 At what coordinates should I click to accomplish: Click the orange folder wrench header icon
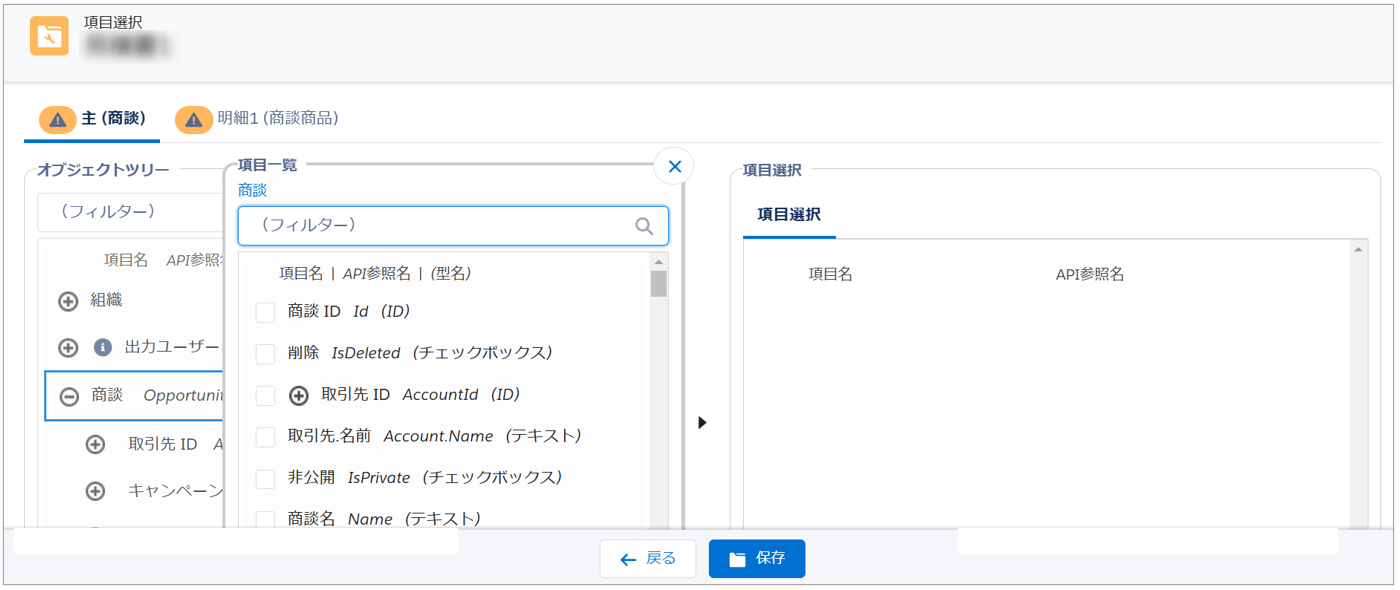[x=49, y=36]
